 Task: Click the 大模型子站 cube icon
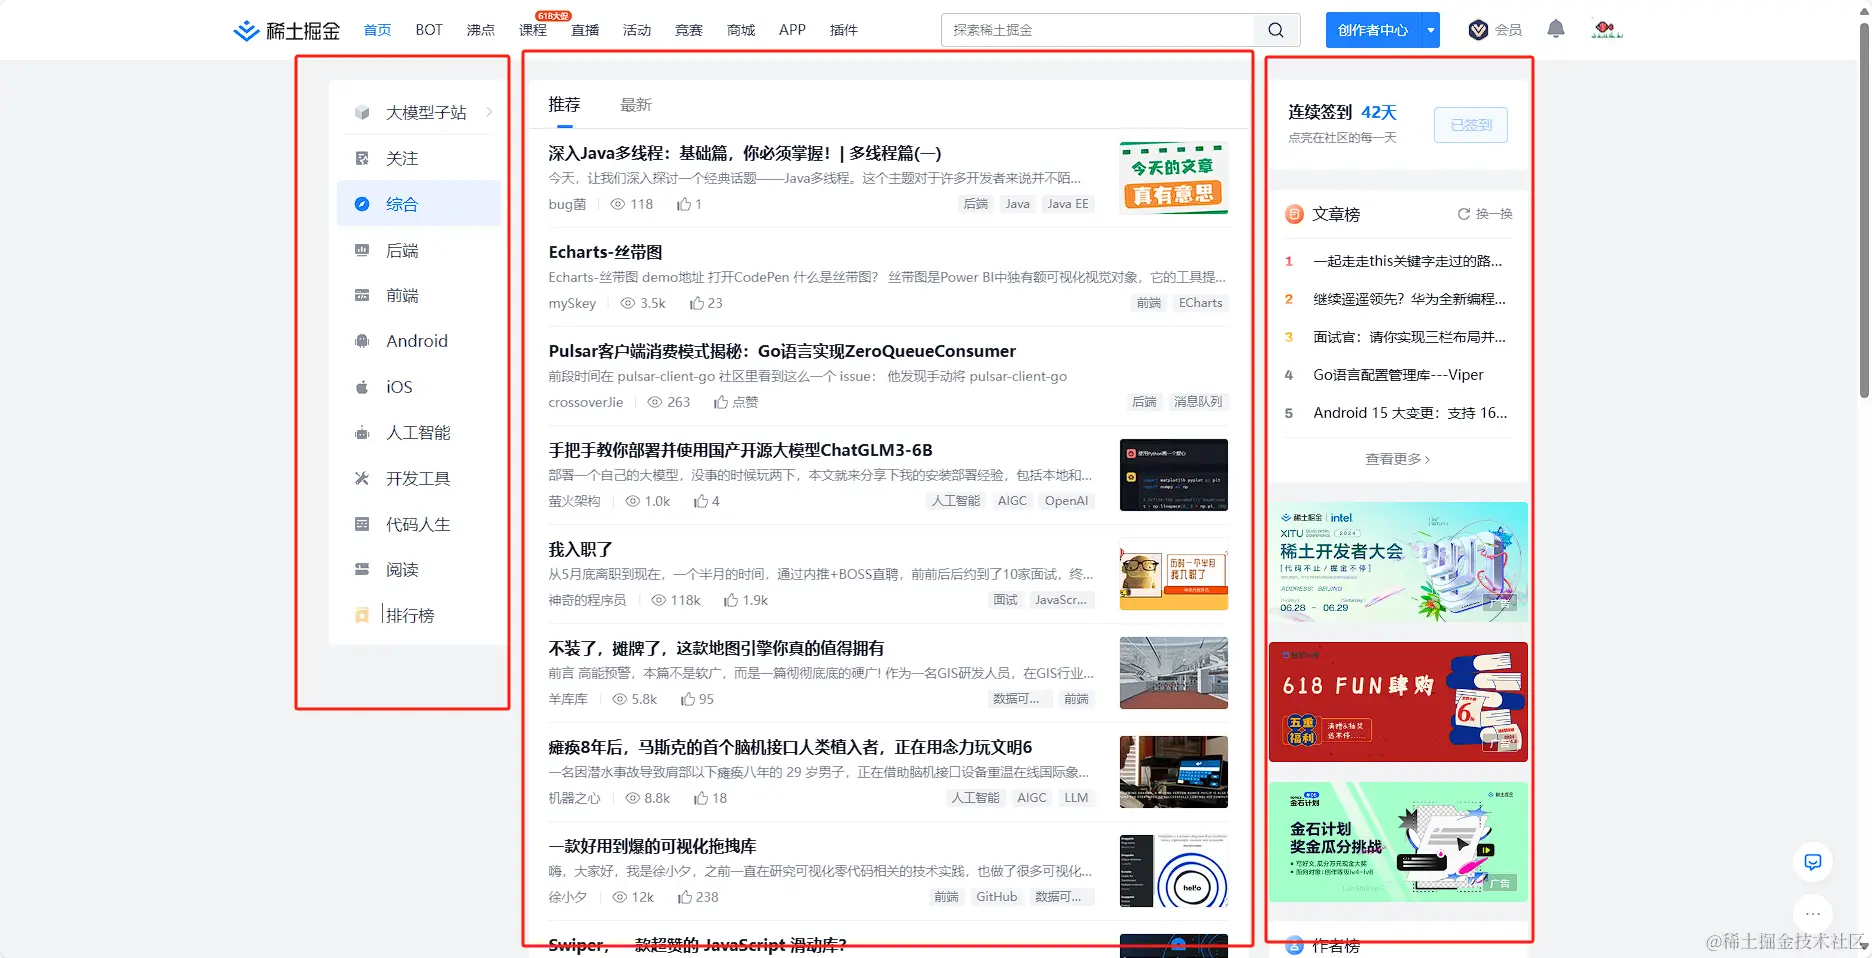(x=362, y=112)
